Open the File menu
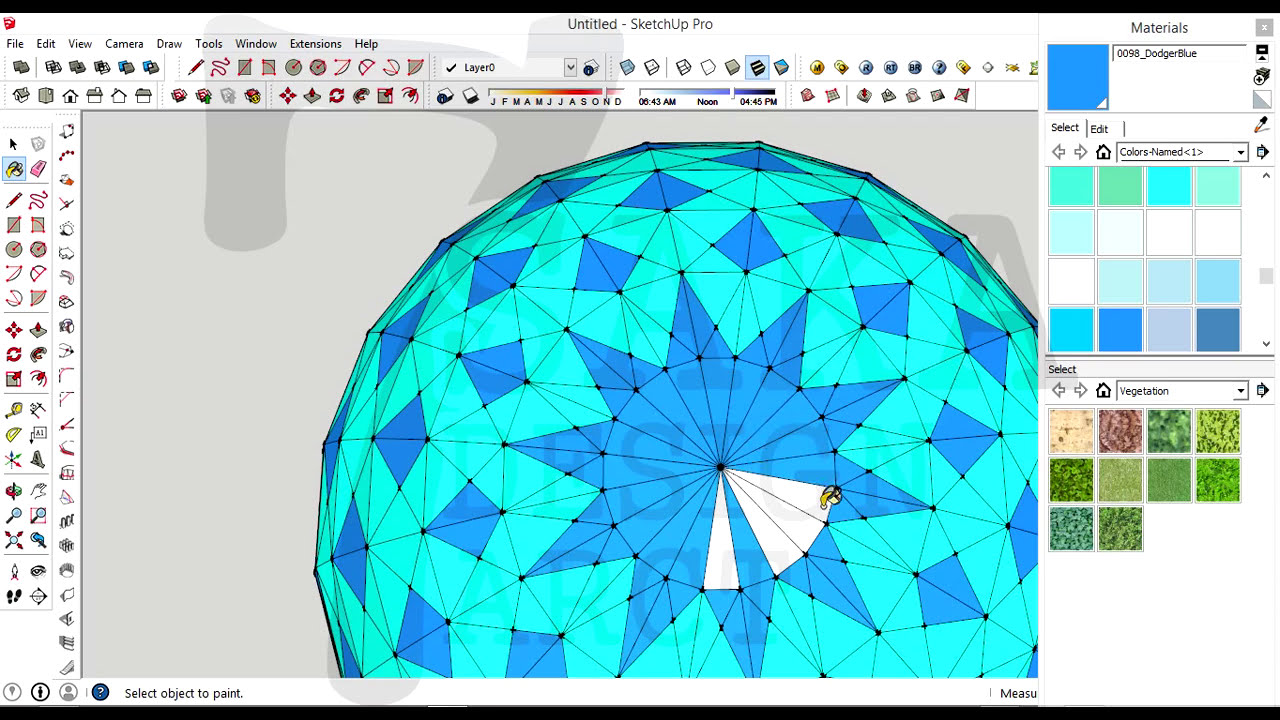The height and width of the screenshot is (720, 1280). pos(15,43)
